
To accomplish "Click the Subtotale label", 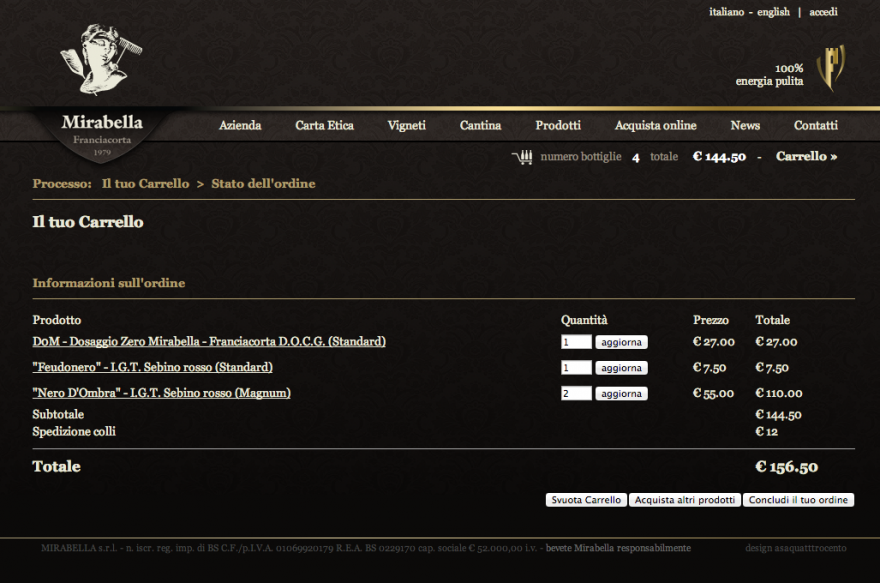I will tap(58, 415).
